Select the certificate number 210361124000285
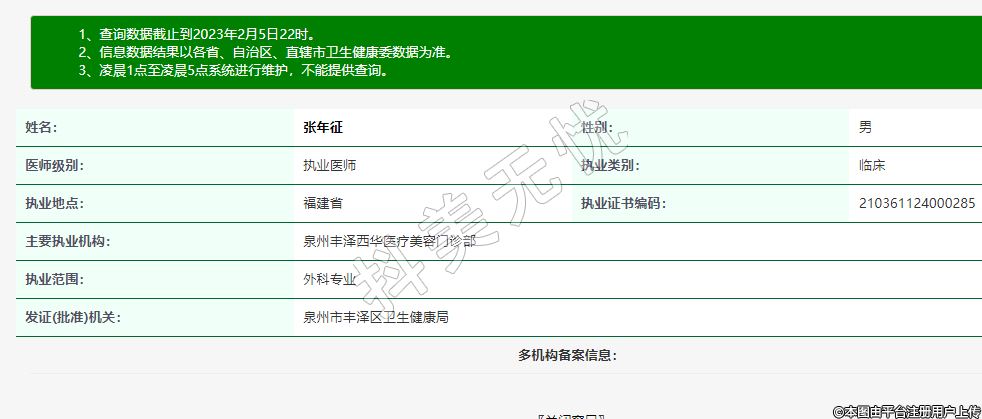 916,203
